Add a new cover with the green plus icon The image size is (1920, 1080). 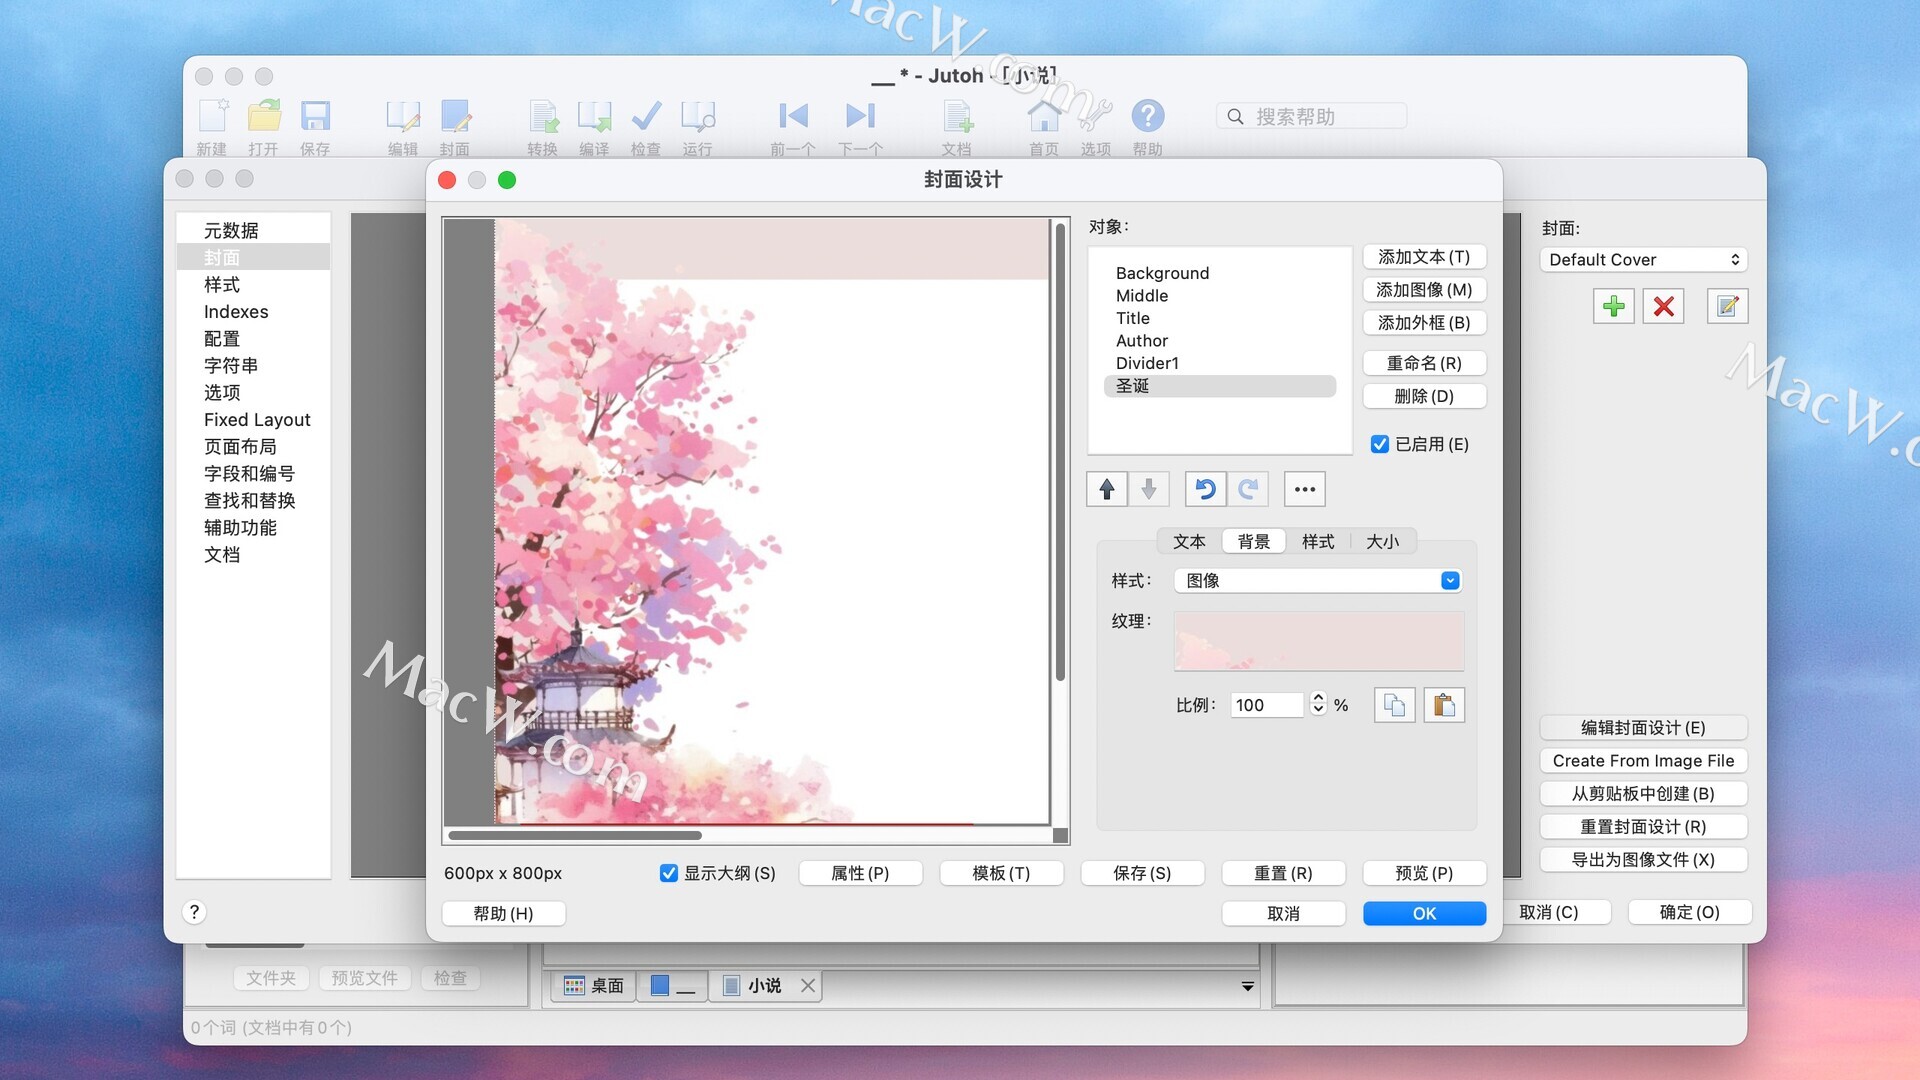tap(1613, 306)
